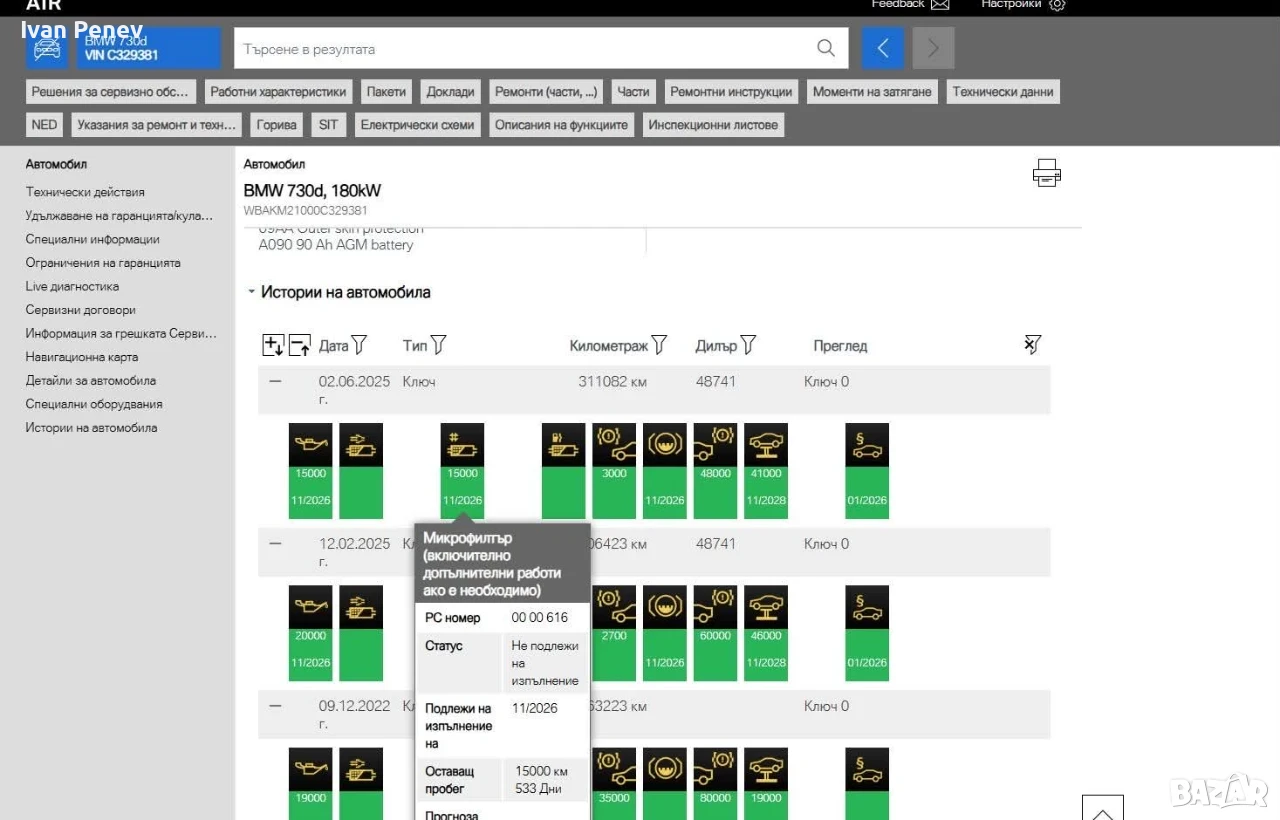Open the Части tab
The height and width of the screenshot is (820, 1280).
pyautogui.click(x=633, y=92)
